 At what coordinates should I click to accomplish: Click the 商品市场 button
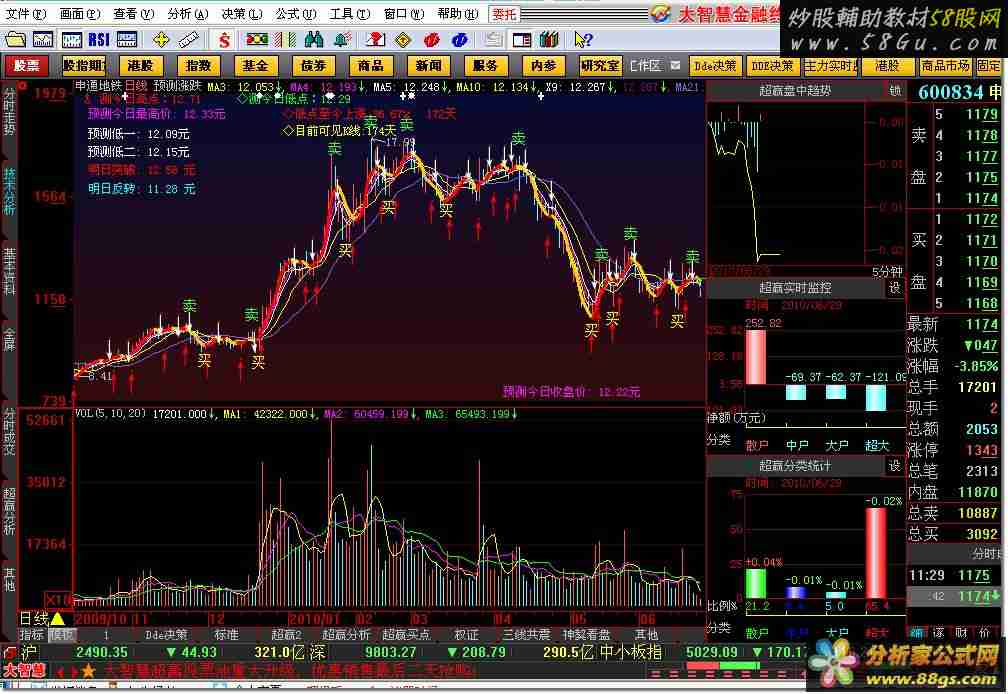click(945, 66)
